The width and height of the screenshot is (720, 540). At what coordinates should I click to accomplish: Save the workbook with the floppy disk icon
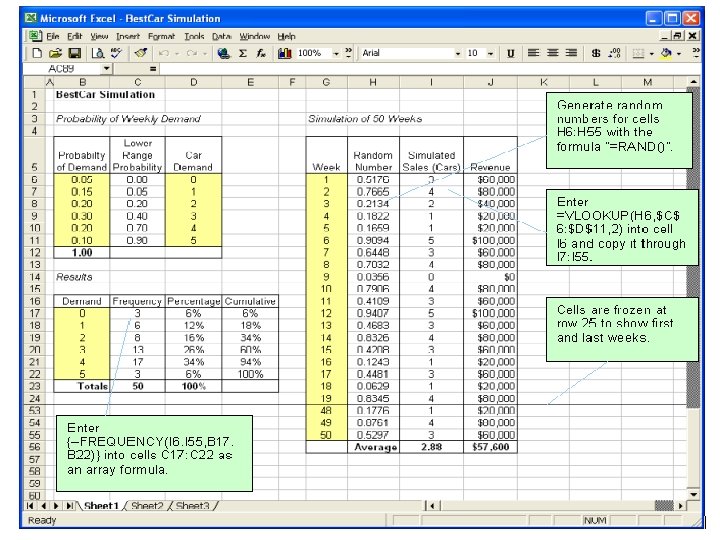(x=75, y=53)
